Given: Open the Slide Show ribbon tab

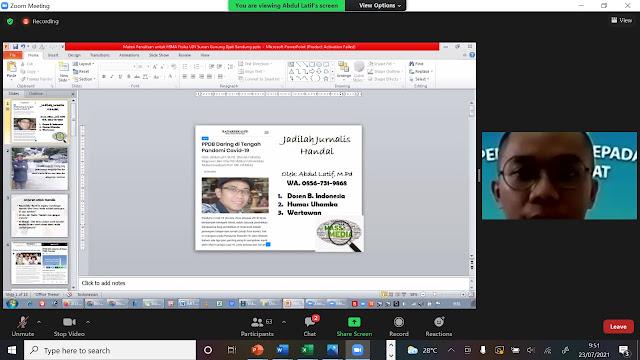Looking at the screenshot, I should tap(159, 55).
